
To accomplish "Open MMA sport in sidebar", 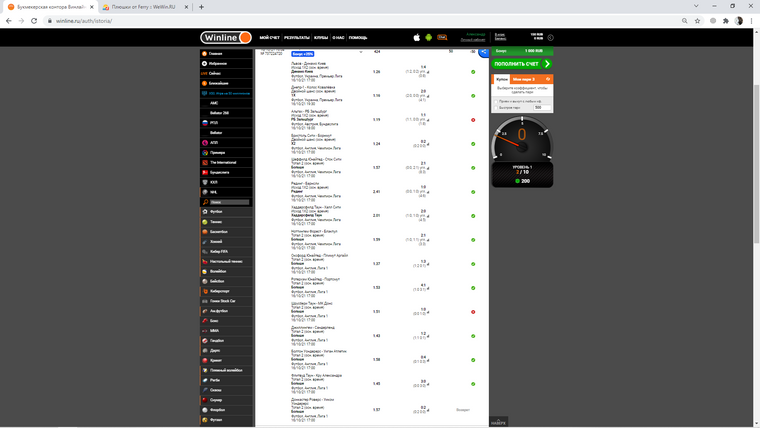I will (226, 331).
